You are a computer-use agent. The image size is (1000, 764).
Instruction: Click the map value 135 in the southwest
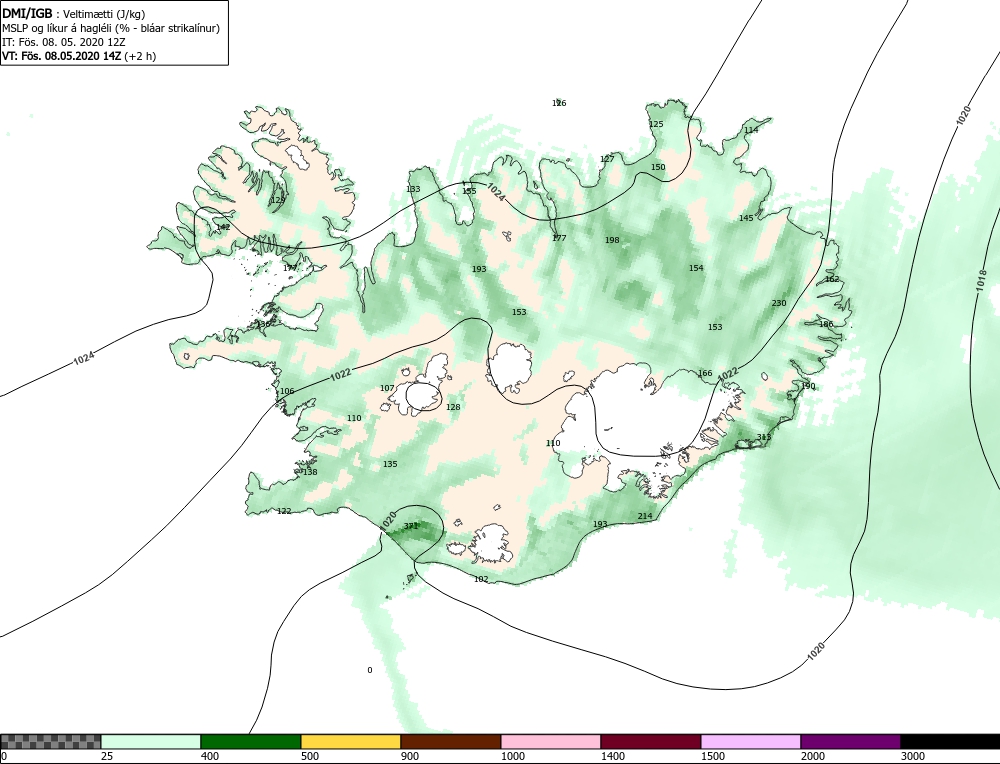[390, 464]
